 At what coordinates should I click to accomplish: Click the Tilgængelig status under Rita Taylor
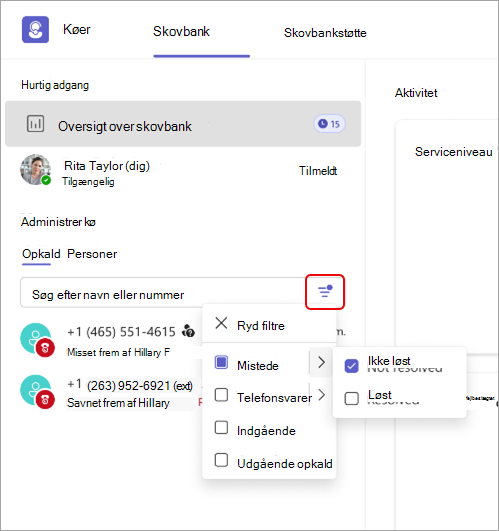pyautogui.click(x=88, y=182)
